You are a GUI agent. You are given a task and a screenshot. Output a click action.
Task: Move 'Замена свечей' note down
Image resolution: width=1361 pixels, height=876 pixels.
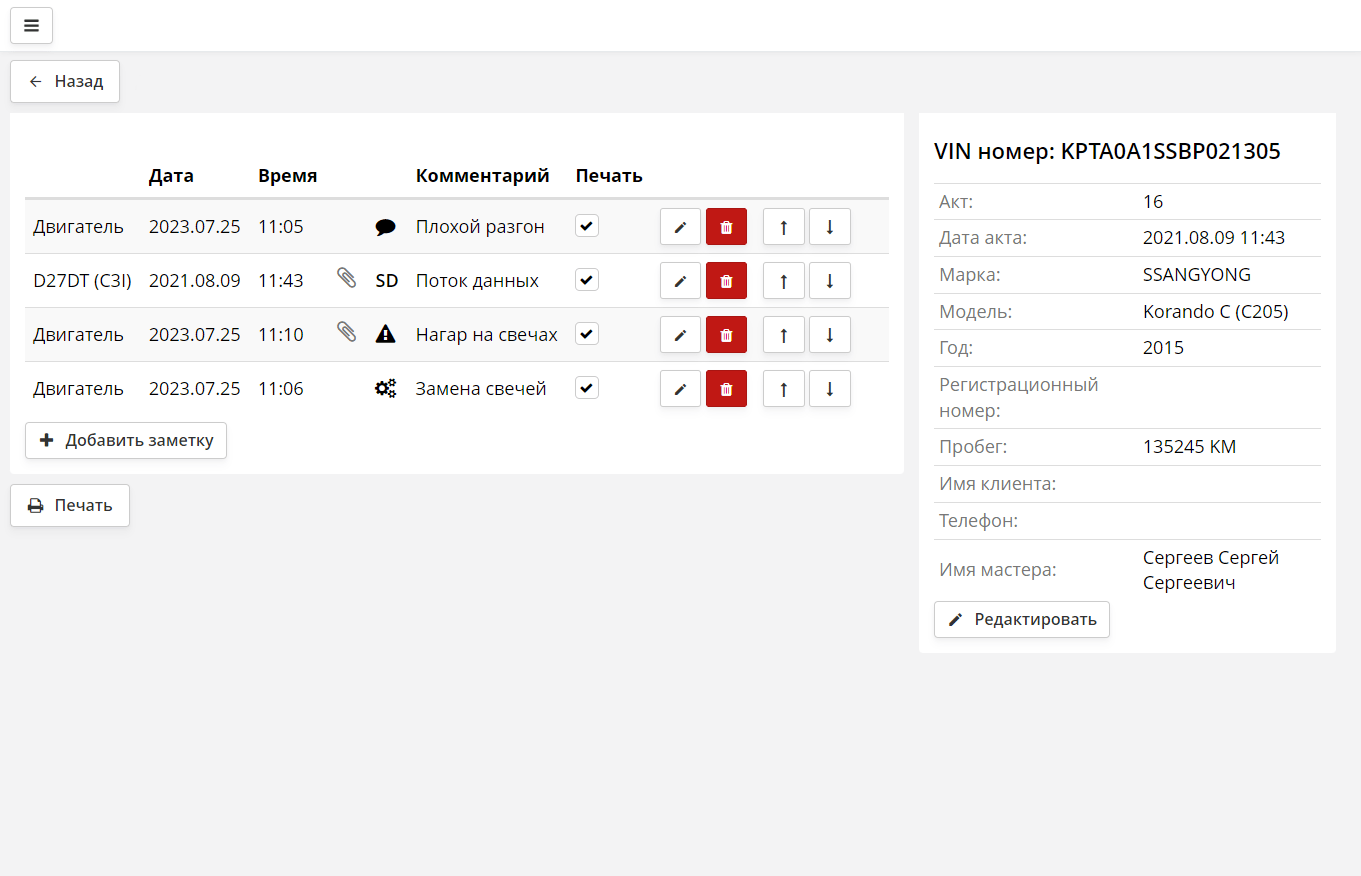pyautogui.click(x=829, y=389)
